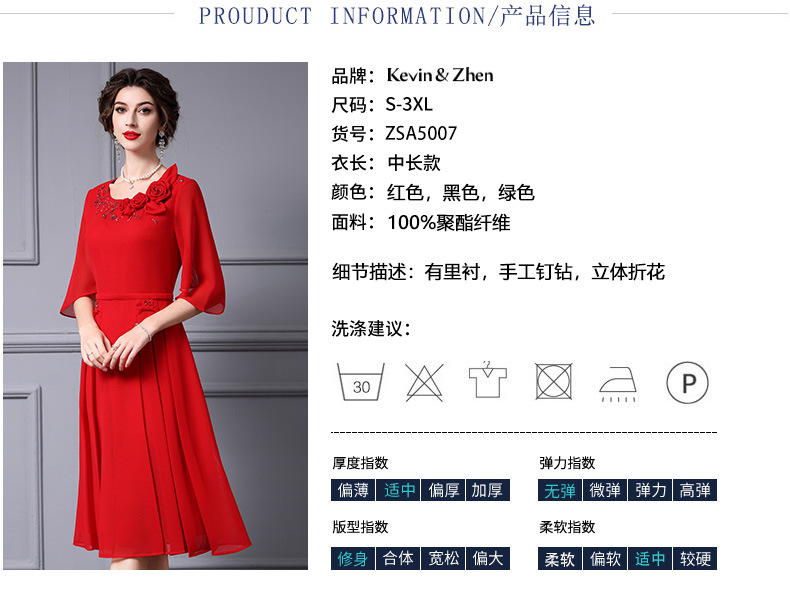
Task: Select the 无弹 elasticity option
Action: click(x=560, y=490)
